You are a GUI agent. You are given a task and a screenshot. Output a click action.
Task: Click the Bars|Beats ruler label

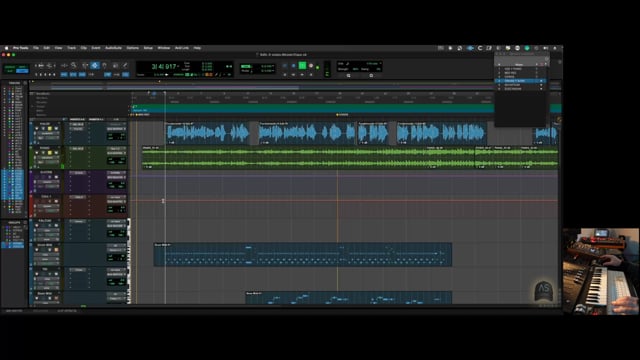point(42,94)
